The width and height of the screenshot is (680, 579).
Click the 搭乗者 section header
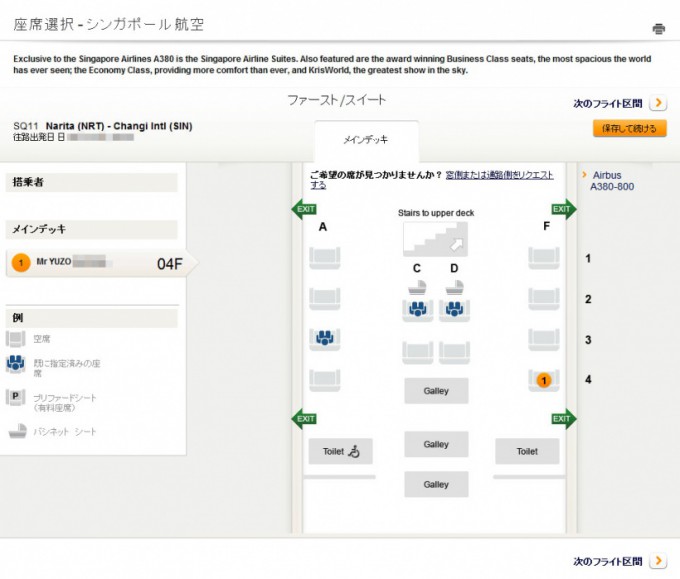(92, 182)
